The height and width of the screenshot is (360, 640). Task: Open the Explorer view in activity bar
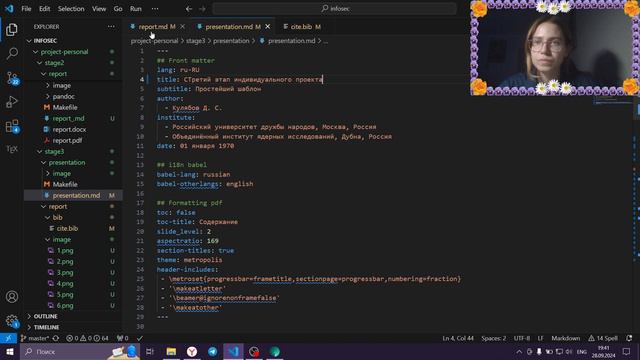click(x=12, y=29)
